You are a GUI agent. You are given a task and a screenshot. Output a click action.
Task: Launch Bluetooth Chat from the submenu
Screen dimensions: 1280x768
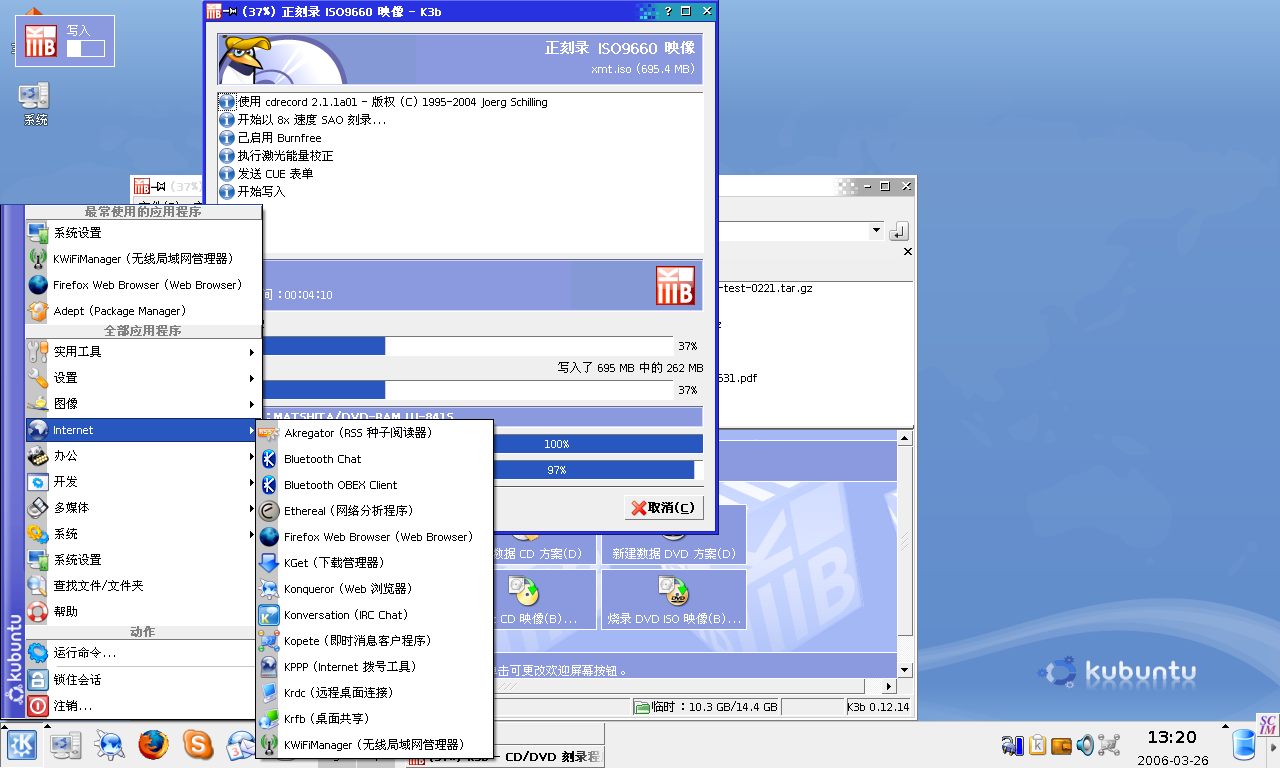pos(375,459)
